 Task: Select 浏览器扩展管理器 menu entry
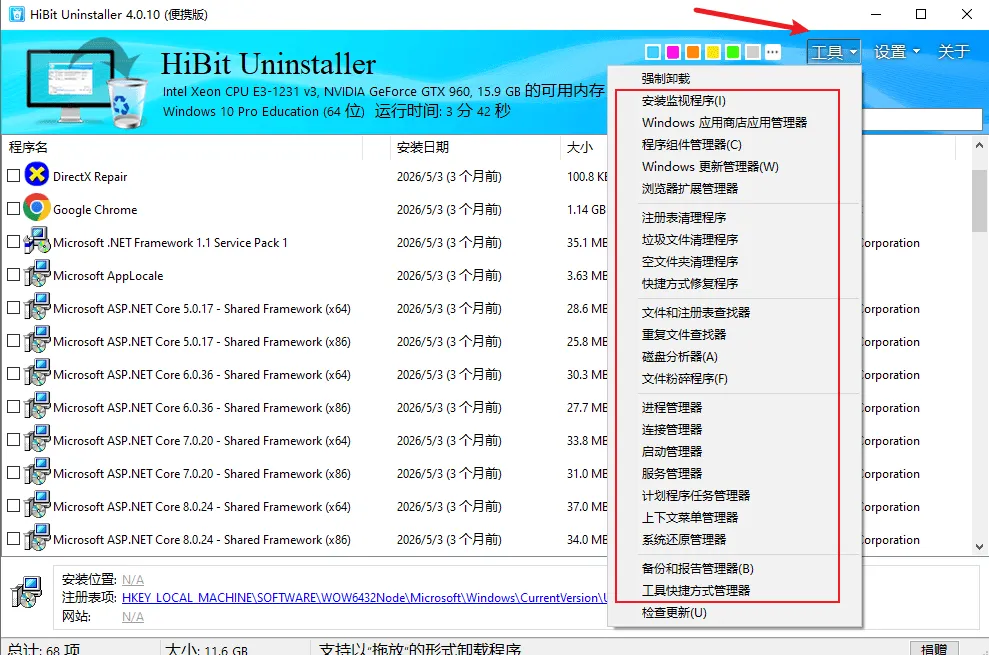point(690,189)
